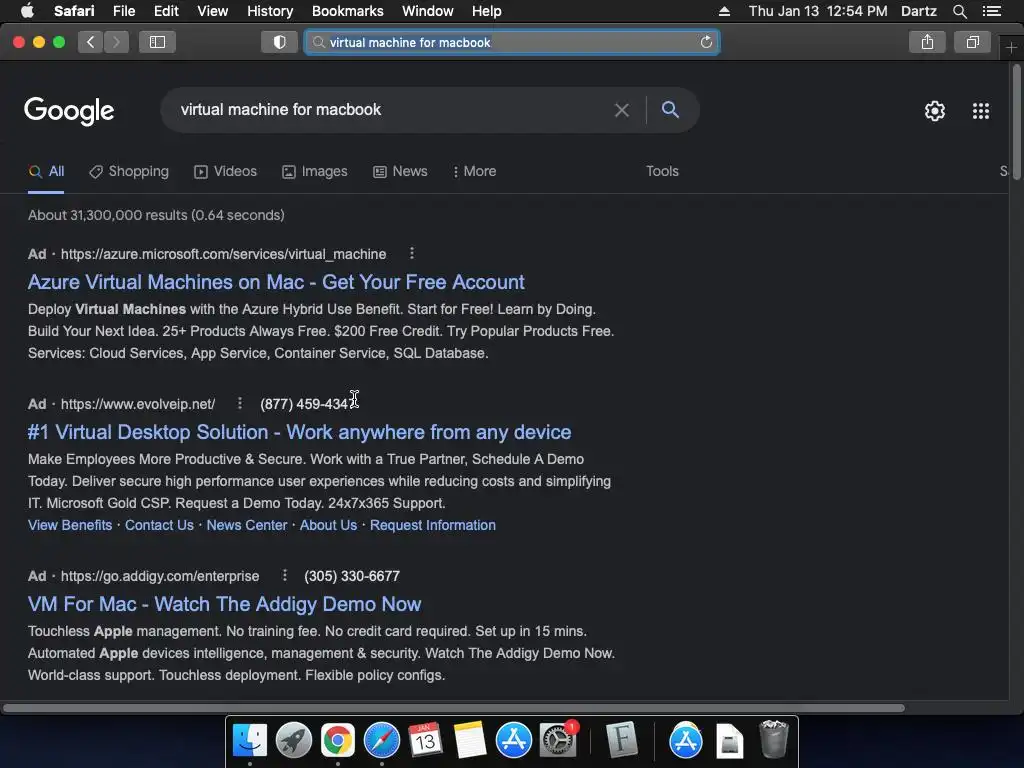The height and width of the screenshot is (768, 1024).
Task: Launch Google Chrome from the Dock
Action: (338, 741)
